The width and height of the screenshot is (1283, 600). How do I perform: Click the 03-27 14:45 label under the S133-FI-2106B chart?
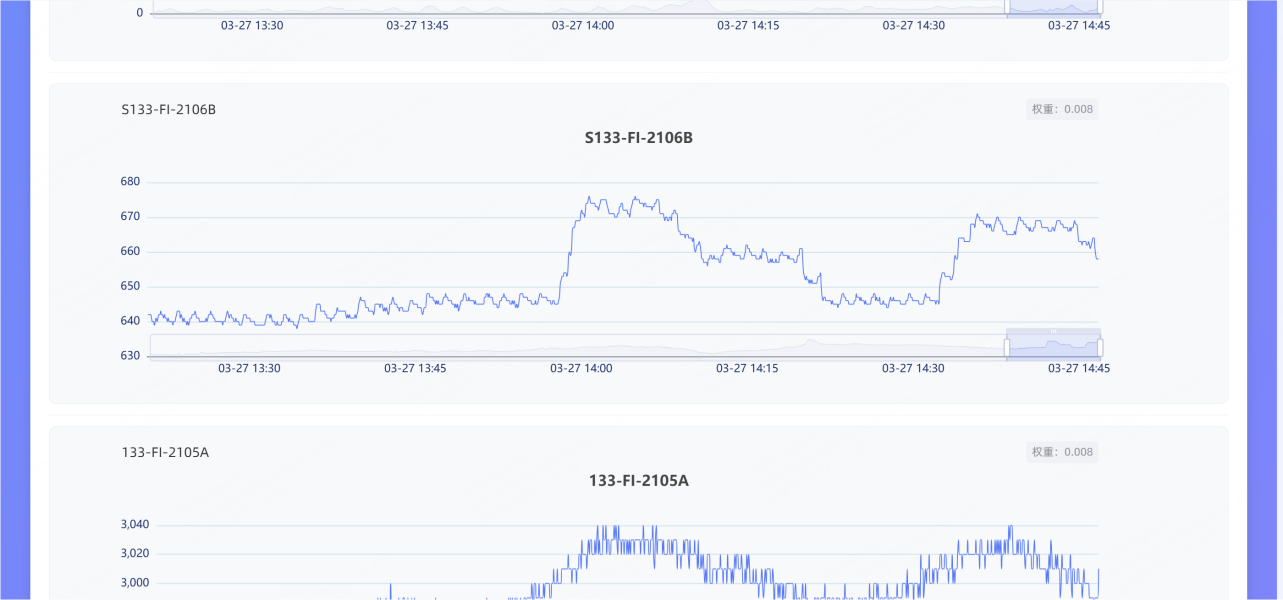[x=1079, y=368]
